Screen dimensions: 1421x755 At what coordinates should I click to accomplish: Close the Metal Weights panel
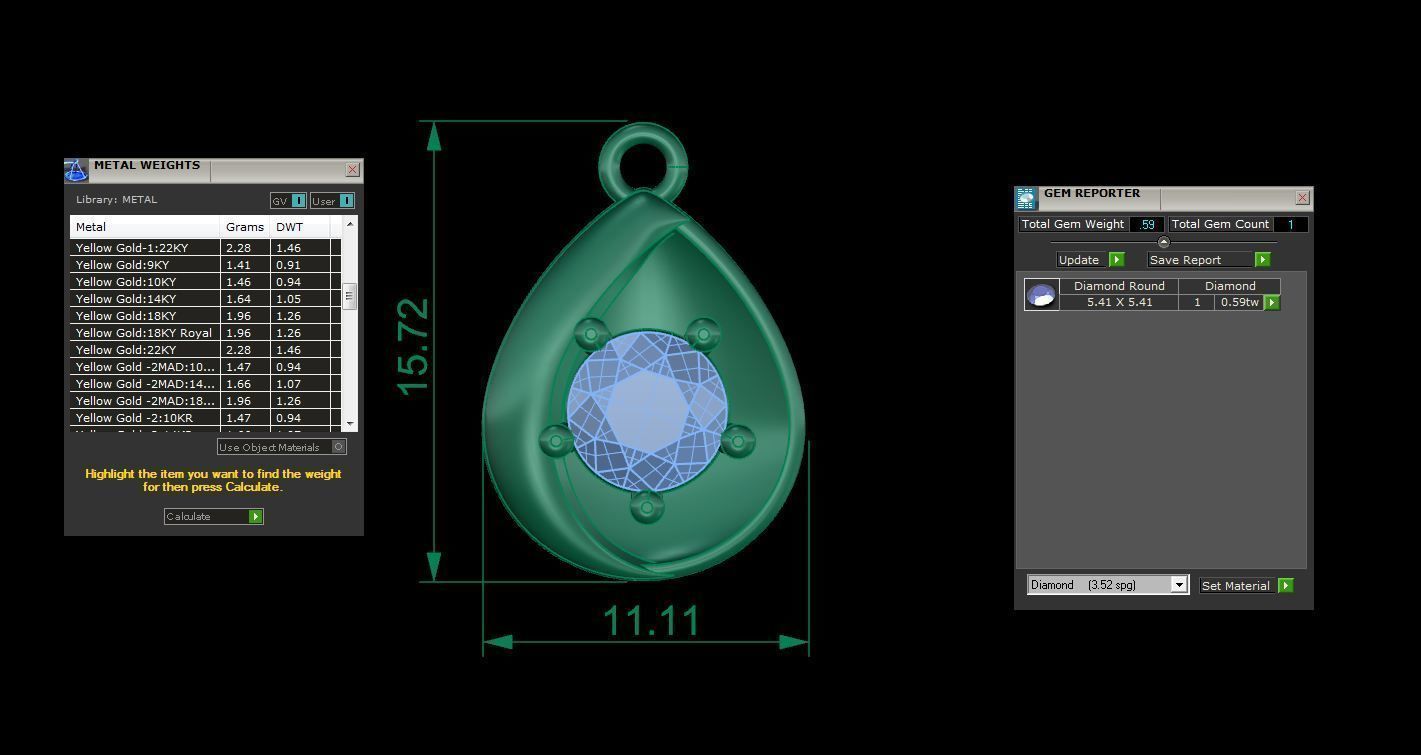(x=352, y=170)
